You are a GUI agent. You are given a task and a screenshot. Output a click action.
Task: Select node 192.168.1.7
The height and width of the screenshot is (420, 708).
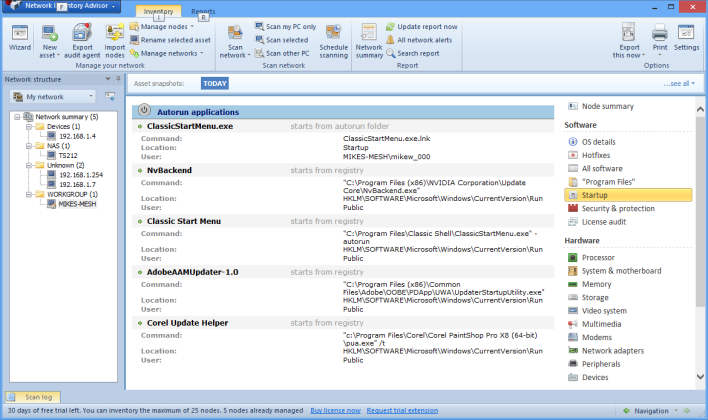[x=77, y=185]
